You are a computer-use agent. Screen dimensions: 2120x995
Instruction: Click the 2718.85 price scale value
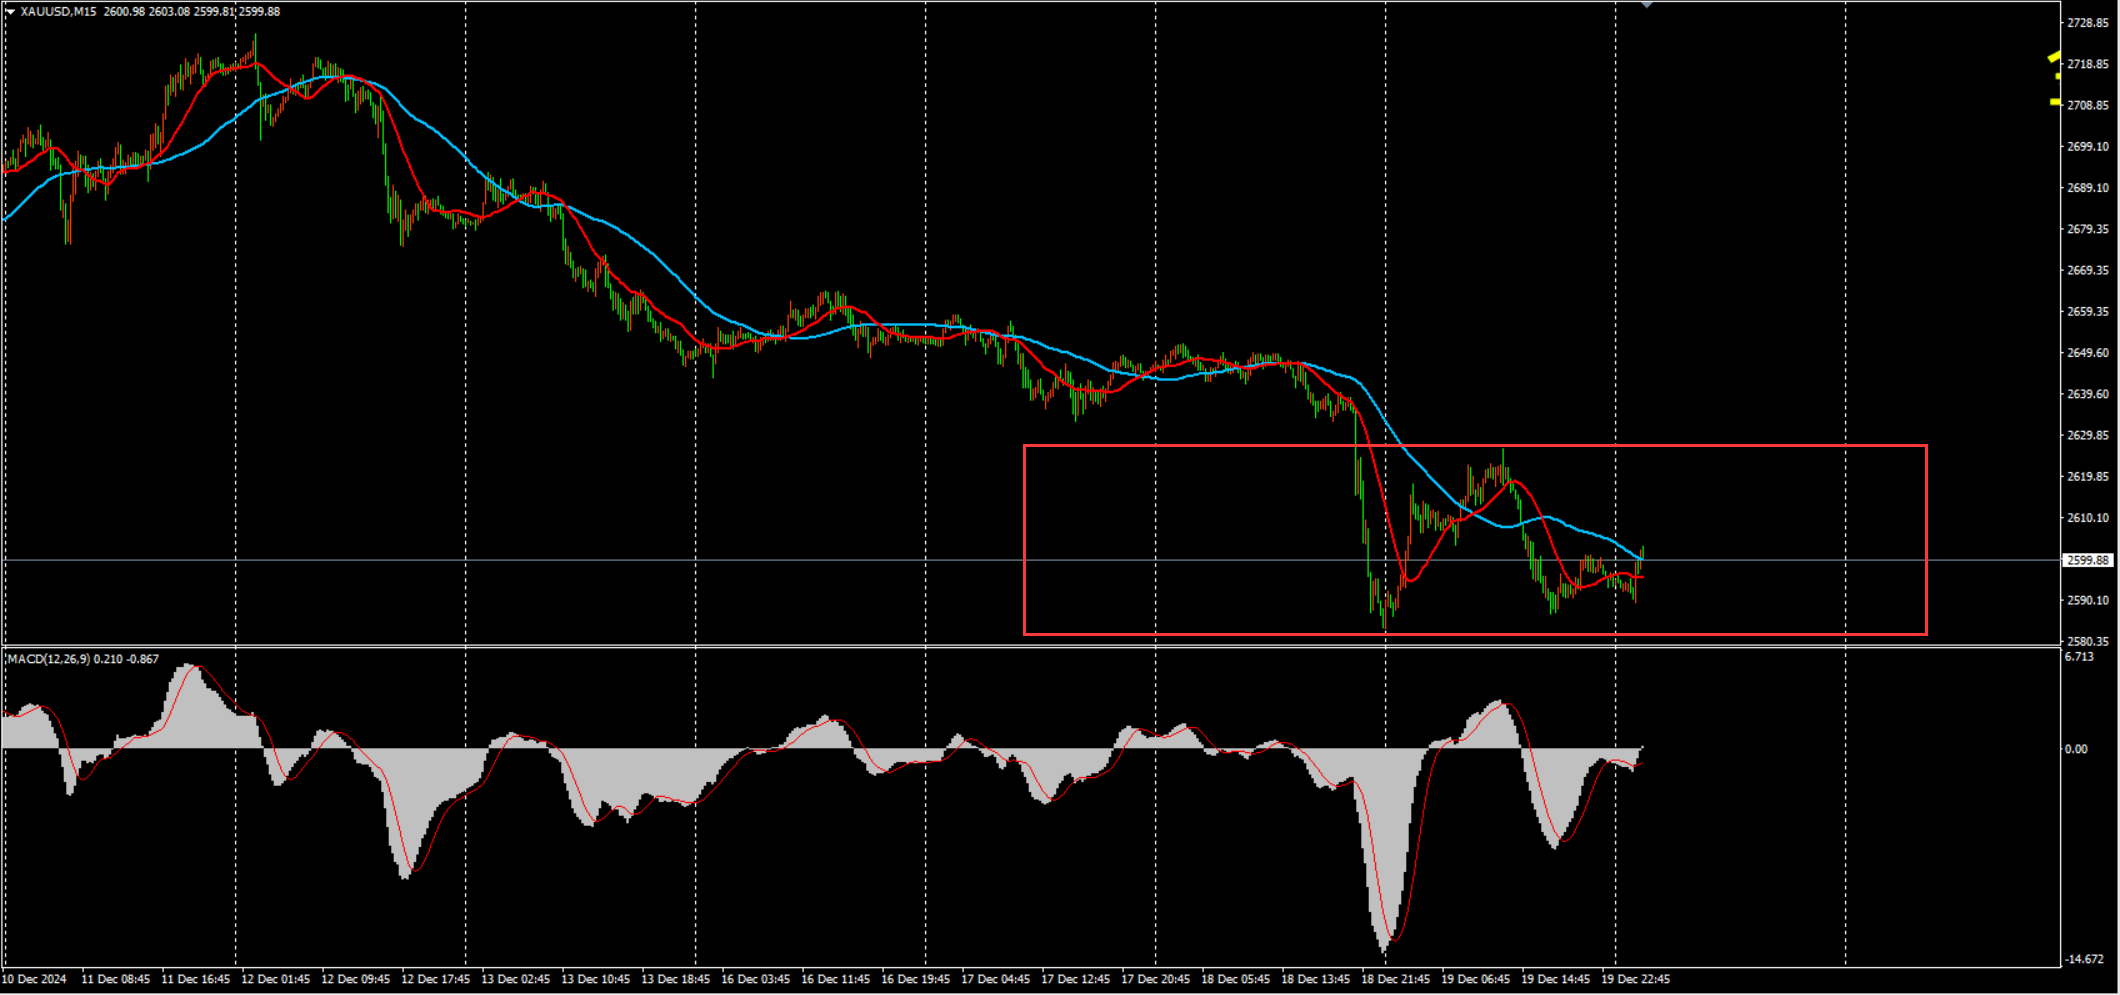pyautogui.click(x=2088, y=64)
